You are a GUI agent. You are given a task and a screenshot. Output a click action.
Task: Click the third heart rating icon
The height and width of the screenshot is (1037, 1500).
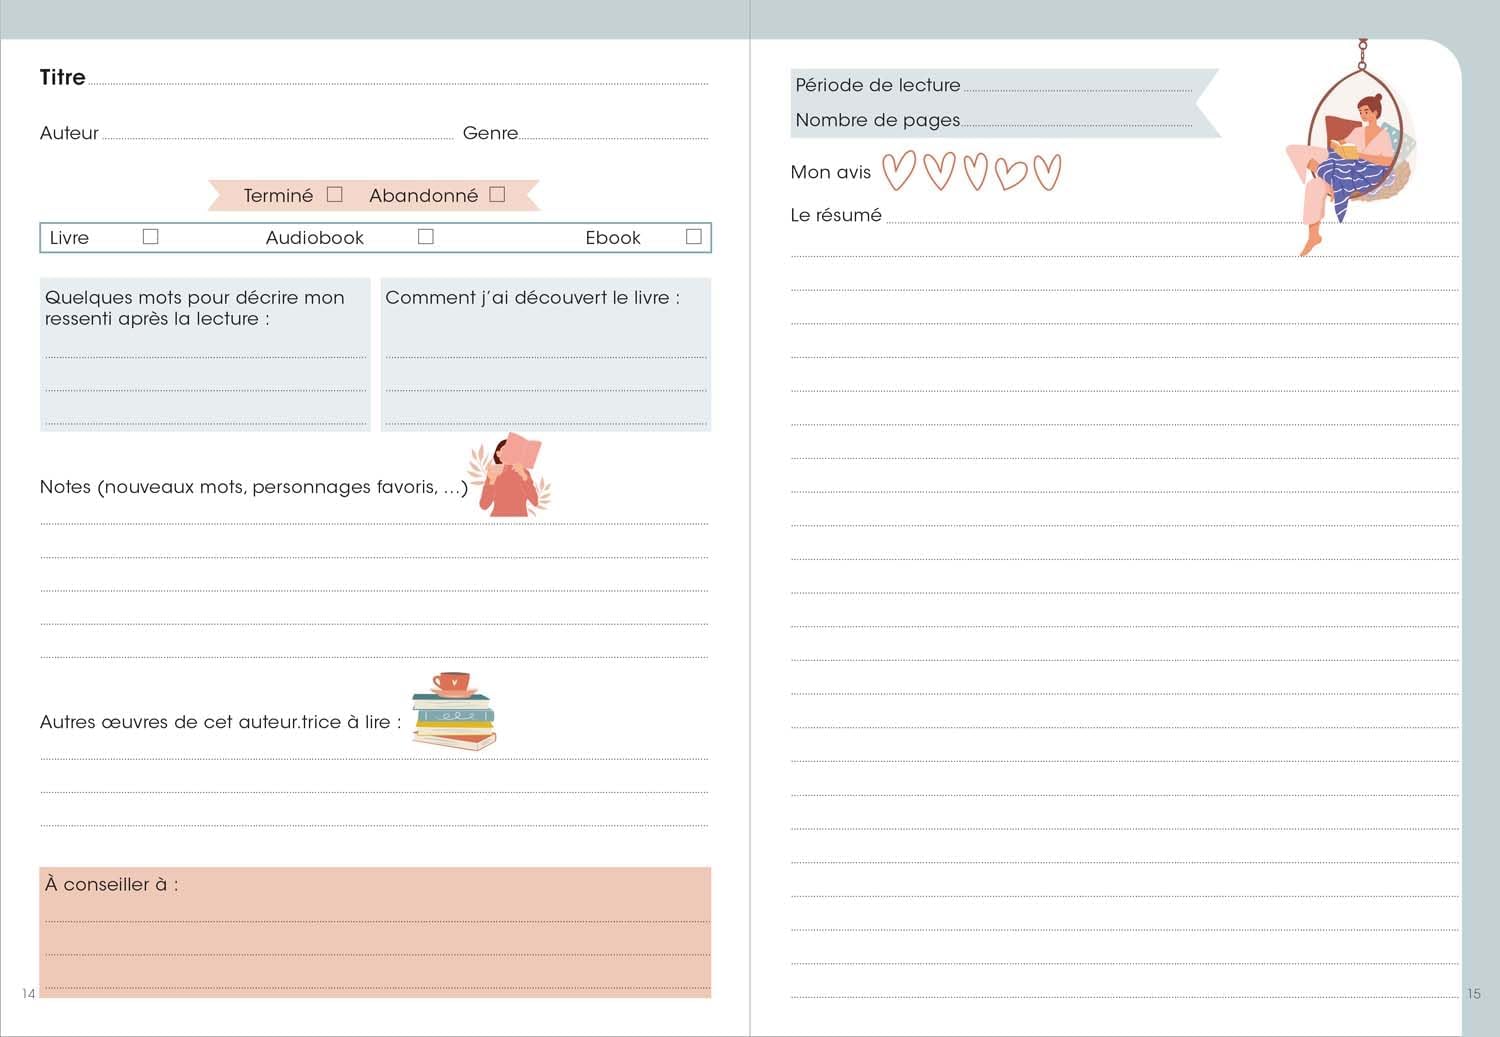pyautogui.click(x=975, y=171)
